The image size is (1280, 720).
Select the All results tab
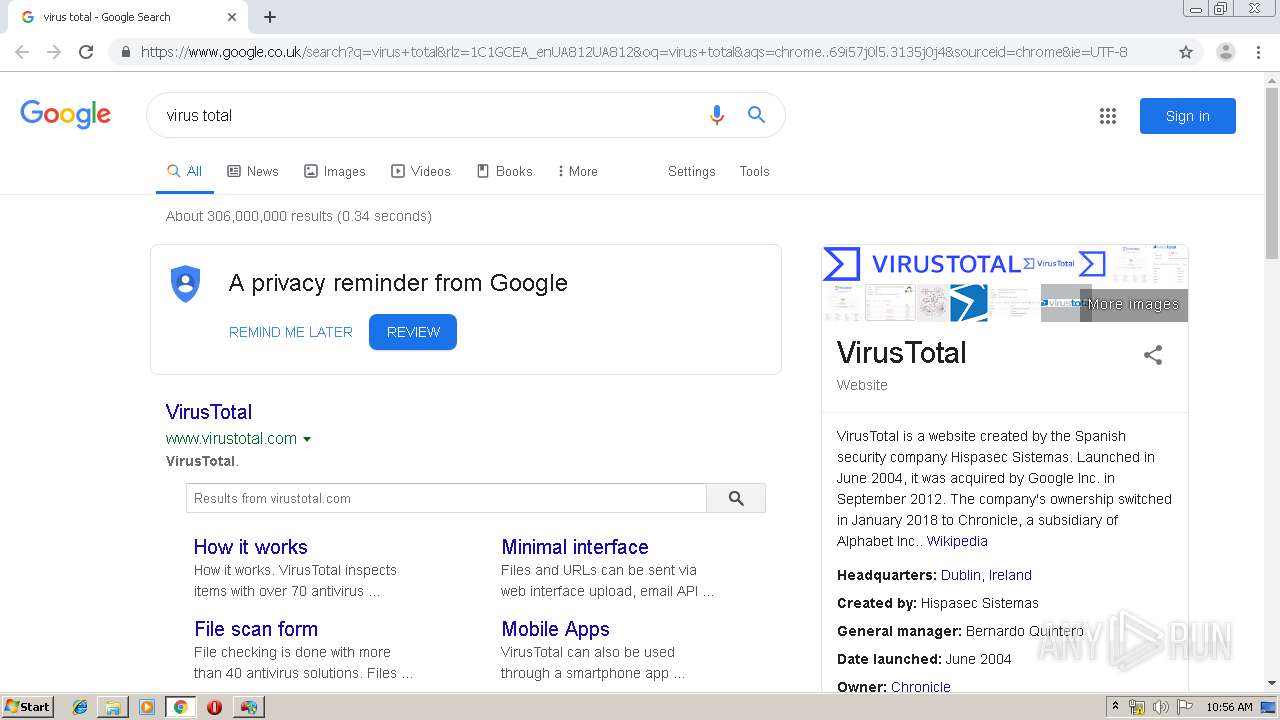(x=185, y=171)
